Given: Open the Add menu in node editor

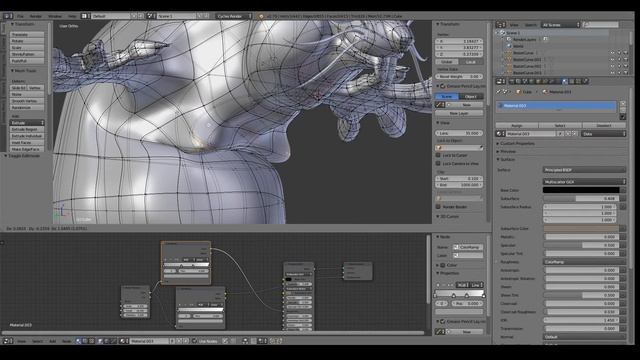Looking at the screenshot, I should 53,341.
